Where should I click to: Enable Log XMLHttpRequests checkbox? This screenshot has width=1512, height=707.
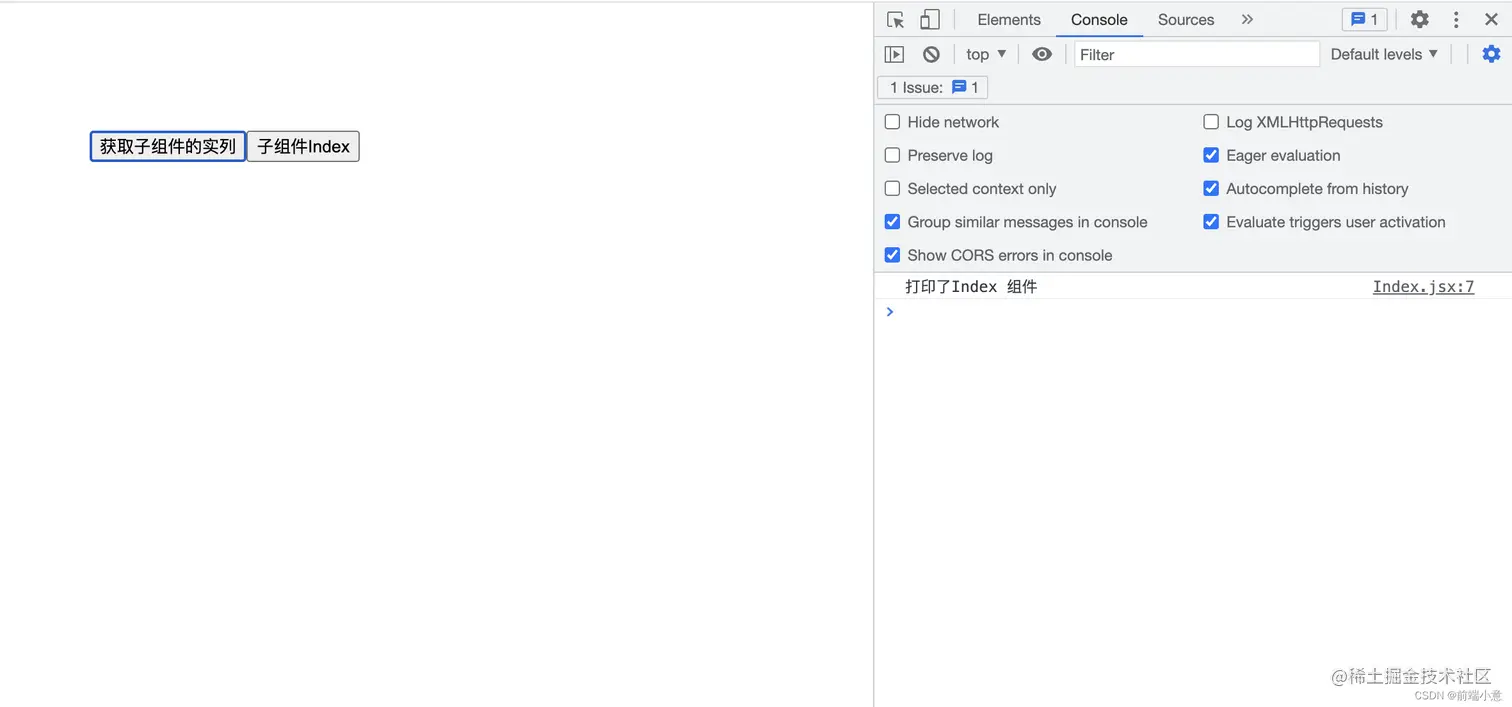coord(1211,122)
